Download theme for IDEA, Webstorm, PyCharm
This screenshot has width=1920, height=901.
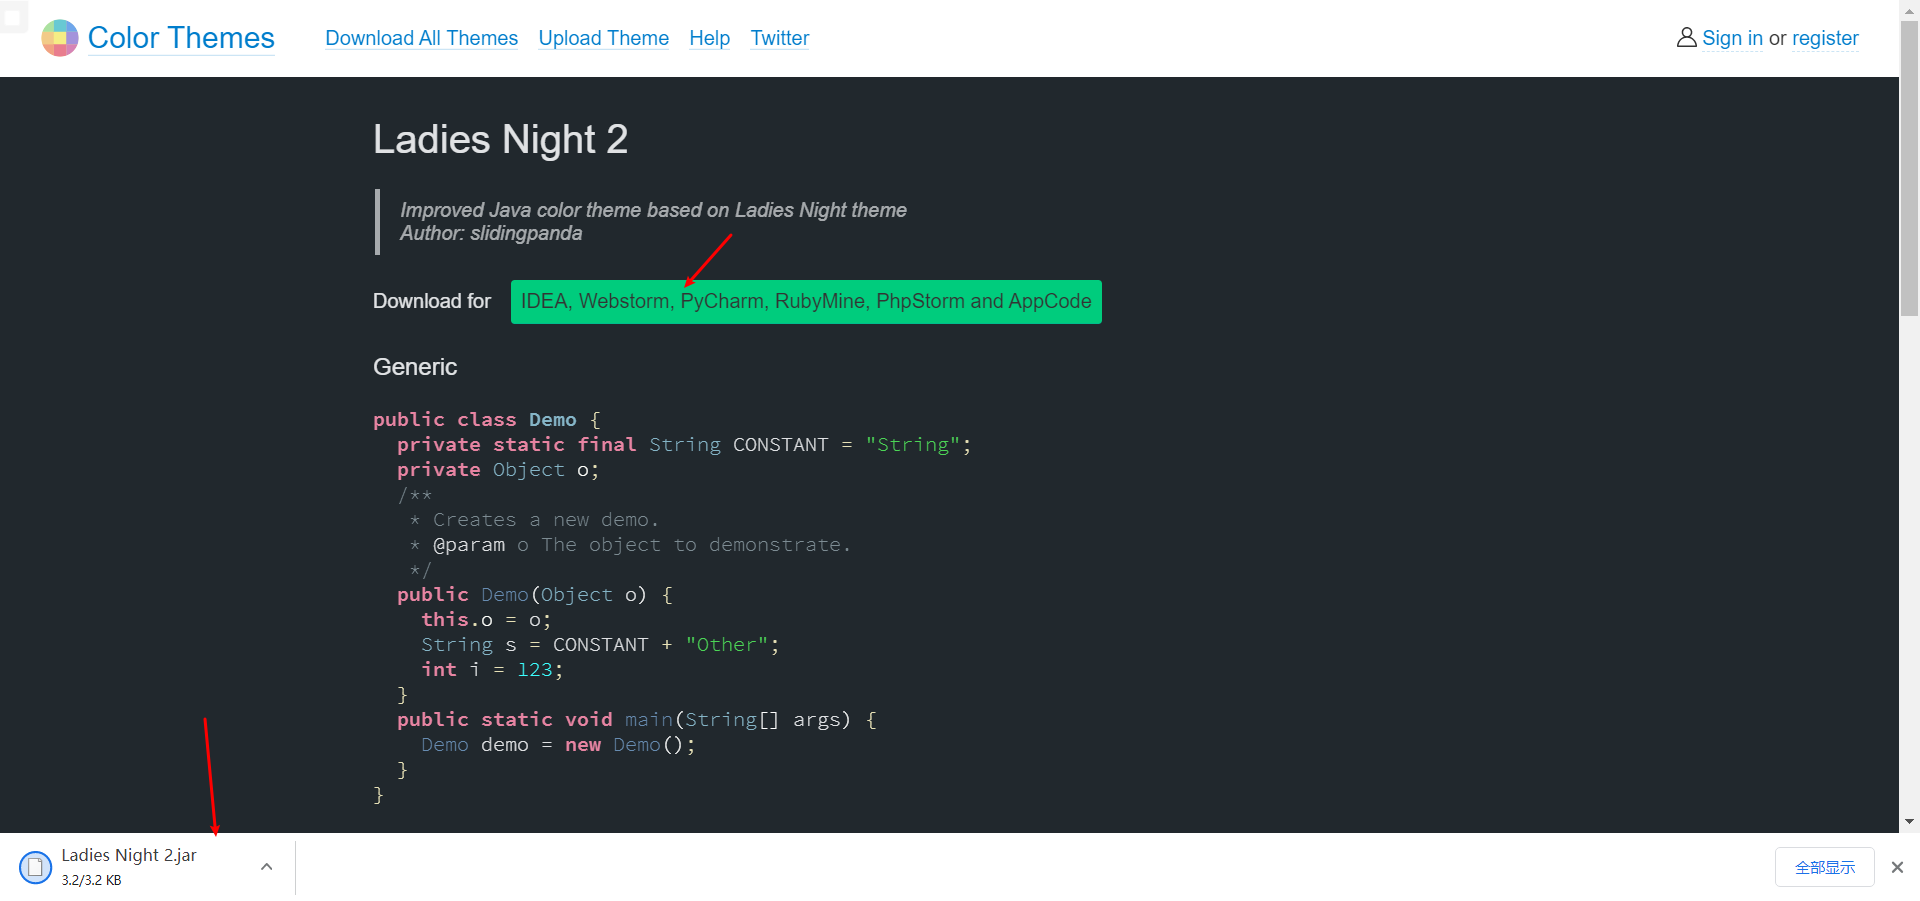click(806, 302)
